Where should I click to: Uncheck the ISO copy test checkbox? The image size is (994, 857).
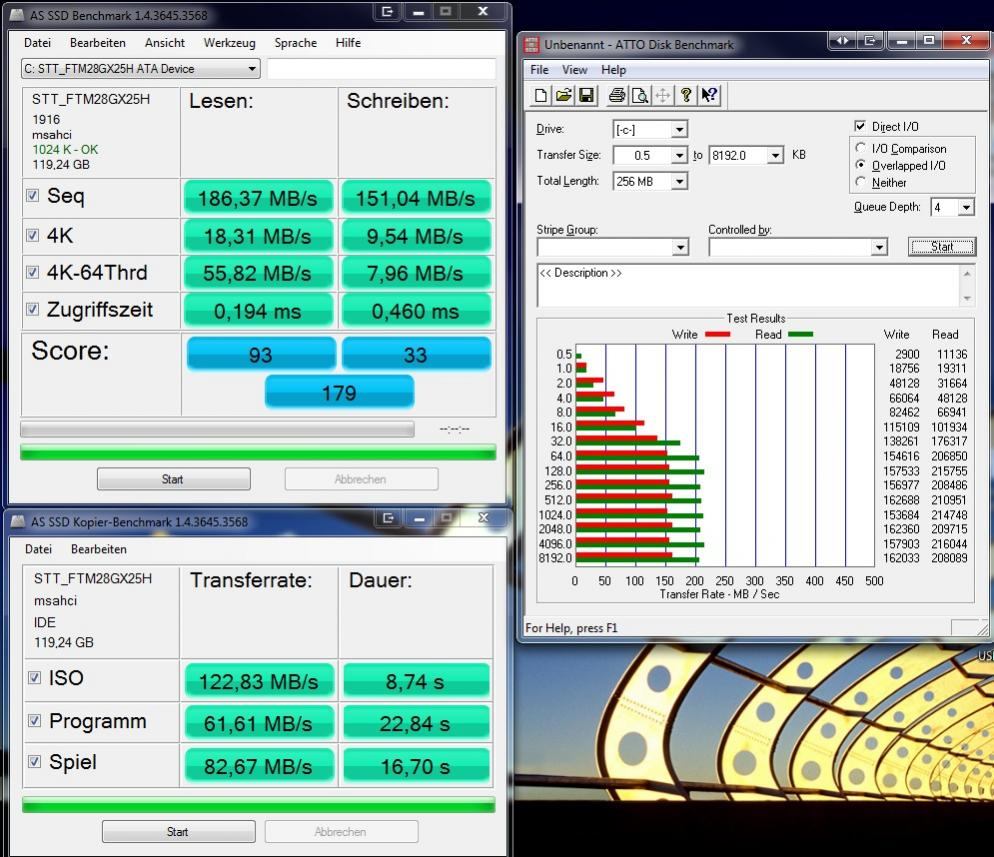(35, 678)
